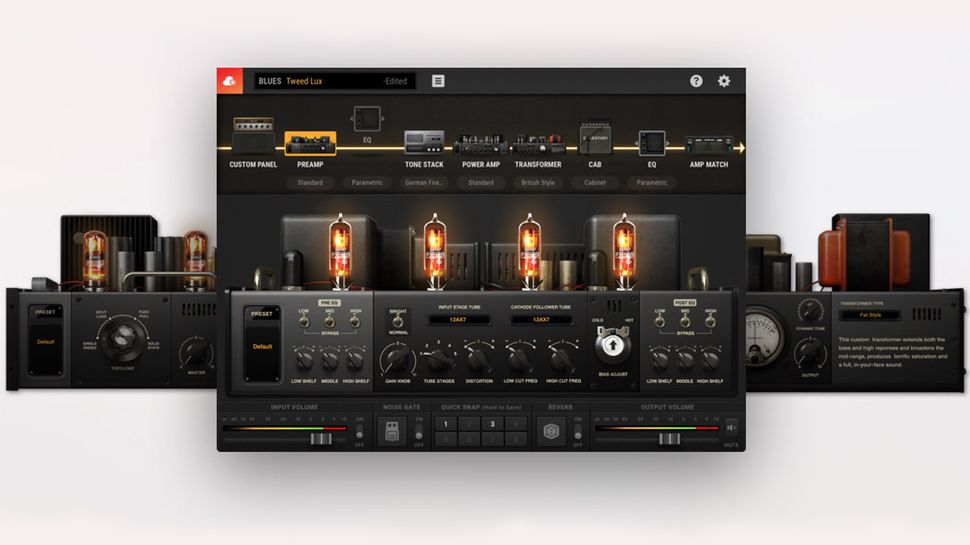This screenshot has width=970, height=545.
Task: Select the Power Amp module
Action: point(481,145)
